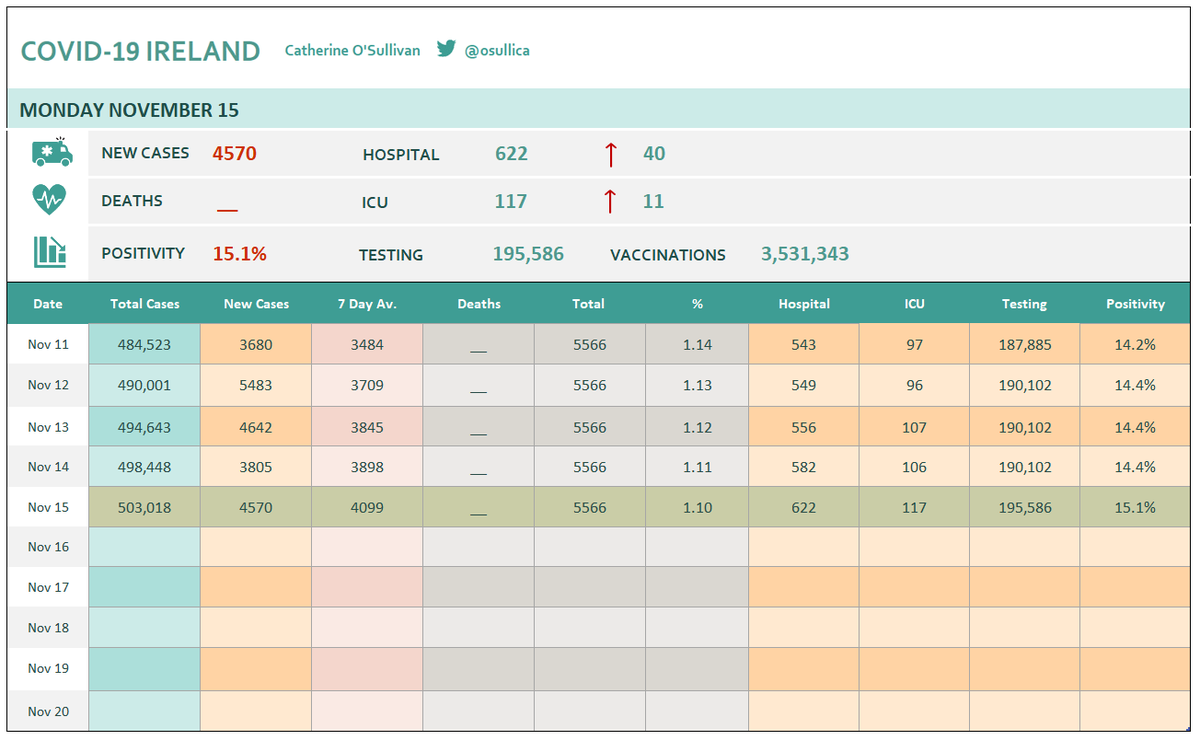Select the total cases cell 498,448
1200x740 pixels.
[145, 467]
